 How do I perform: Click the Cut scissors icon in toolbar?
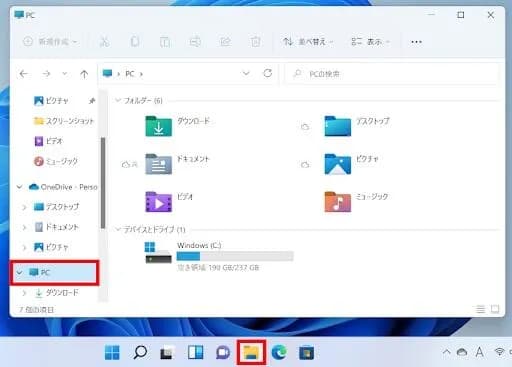(104, 42)
